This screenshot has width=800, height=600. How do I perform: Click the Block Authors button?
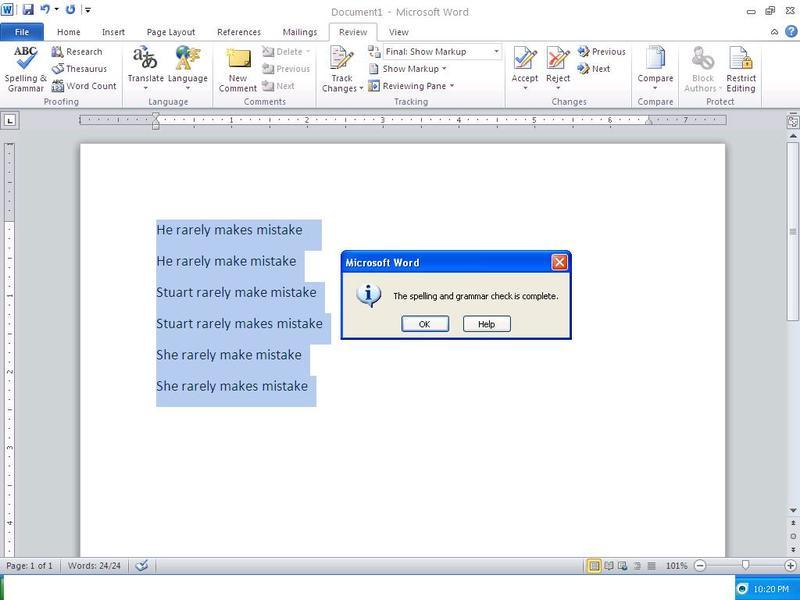click(703, 69)
